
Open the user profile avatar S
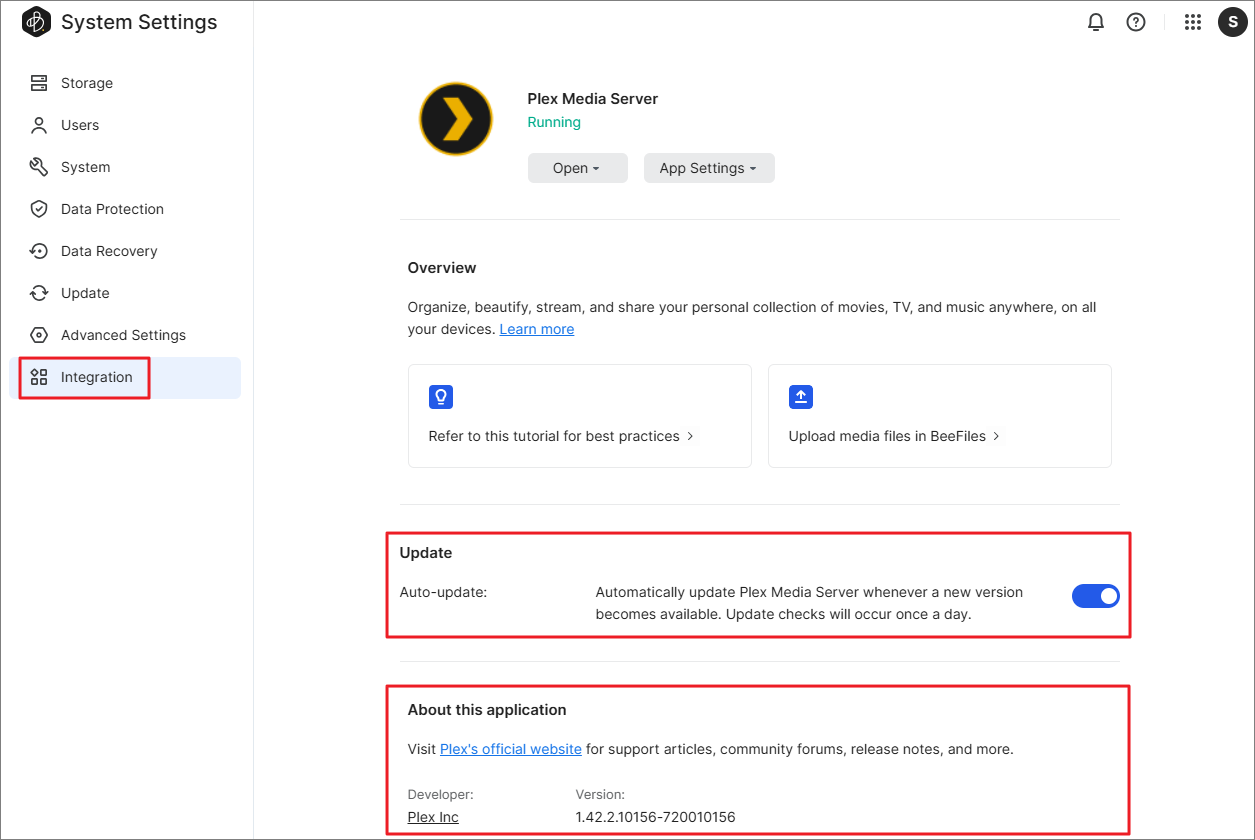tap(1232, 22)
